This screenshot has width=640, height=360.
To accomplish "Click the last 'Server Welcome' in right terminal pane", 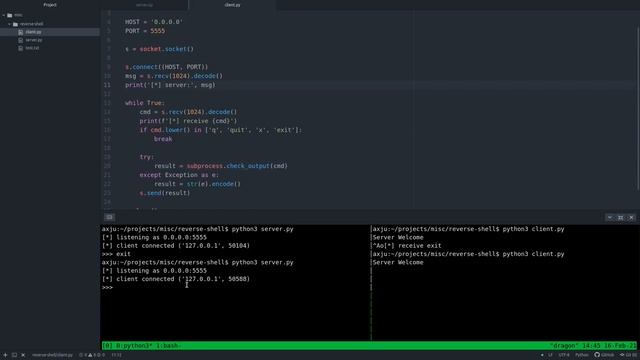I will click(x=398, y=262).
